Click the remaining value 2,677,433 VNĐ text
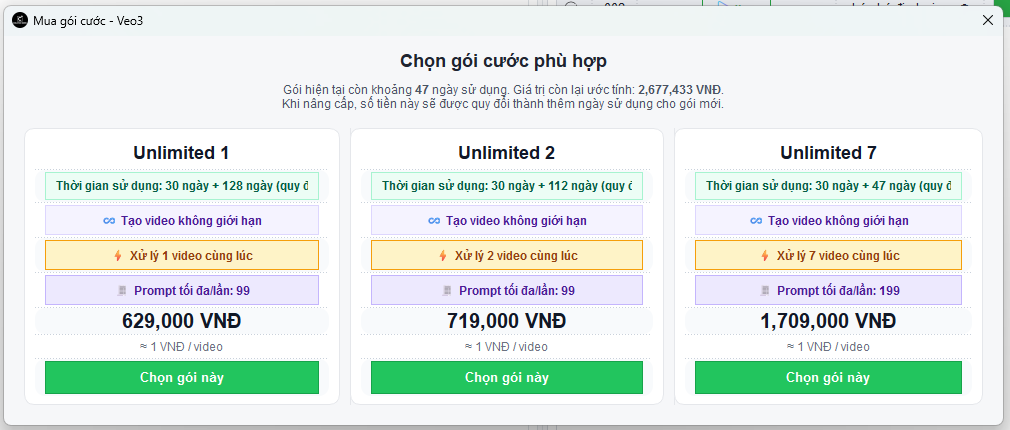The width and height of the screenshot is (1010, 430). click(680, 89)
